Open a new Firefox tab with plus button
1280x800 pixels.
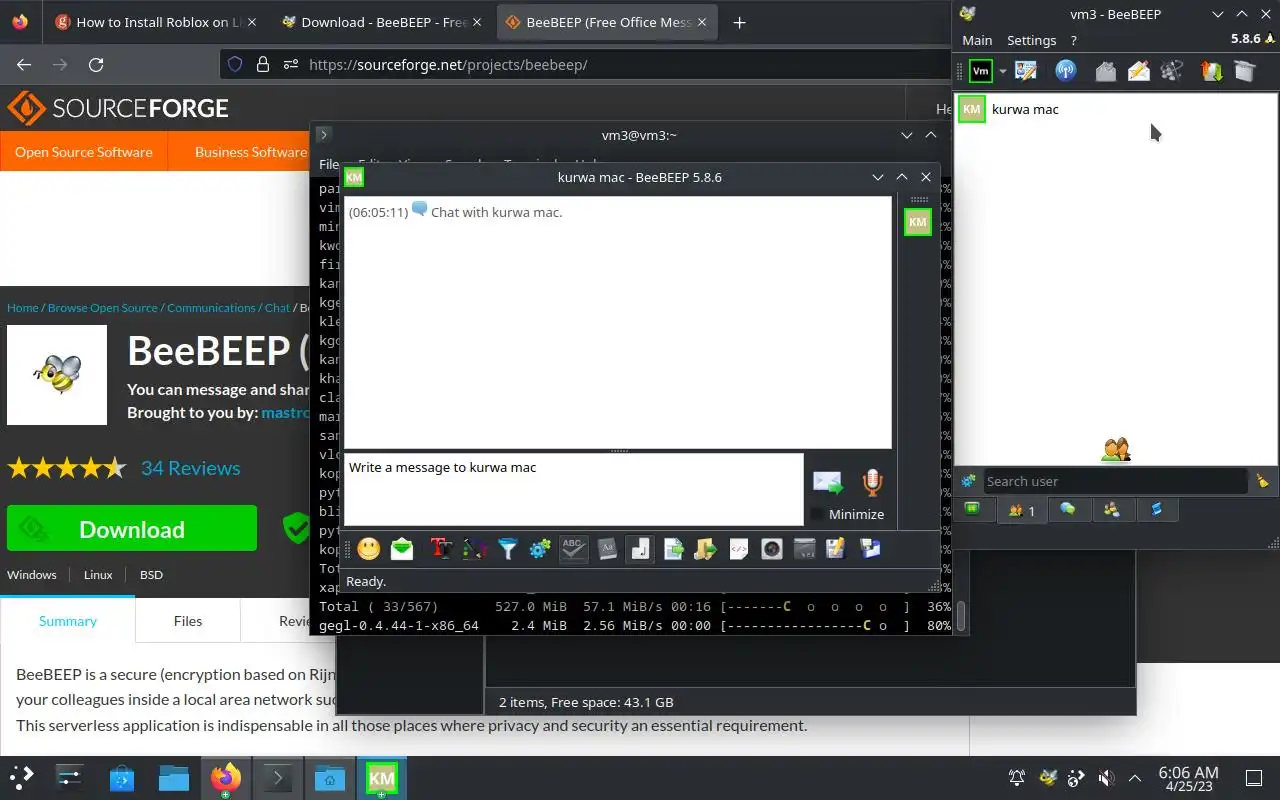coord(739,22)
